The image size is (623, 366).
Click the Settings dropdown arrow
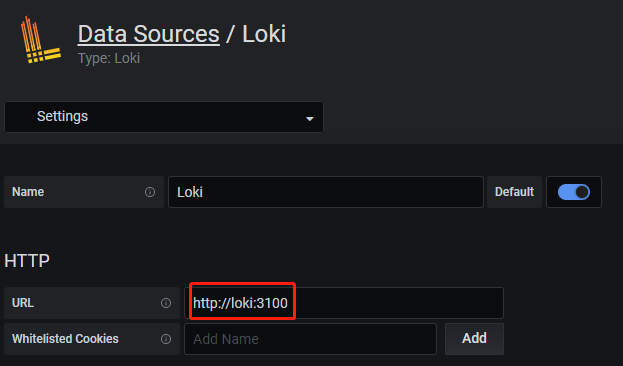pyautogui.click(x=310, y=118)
